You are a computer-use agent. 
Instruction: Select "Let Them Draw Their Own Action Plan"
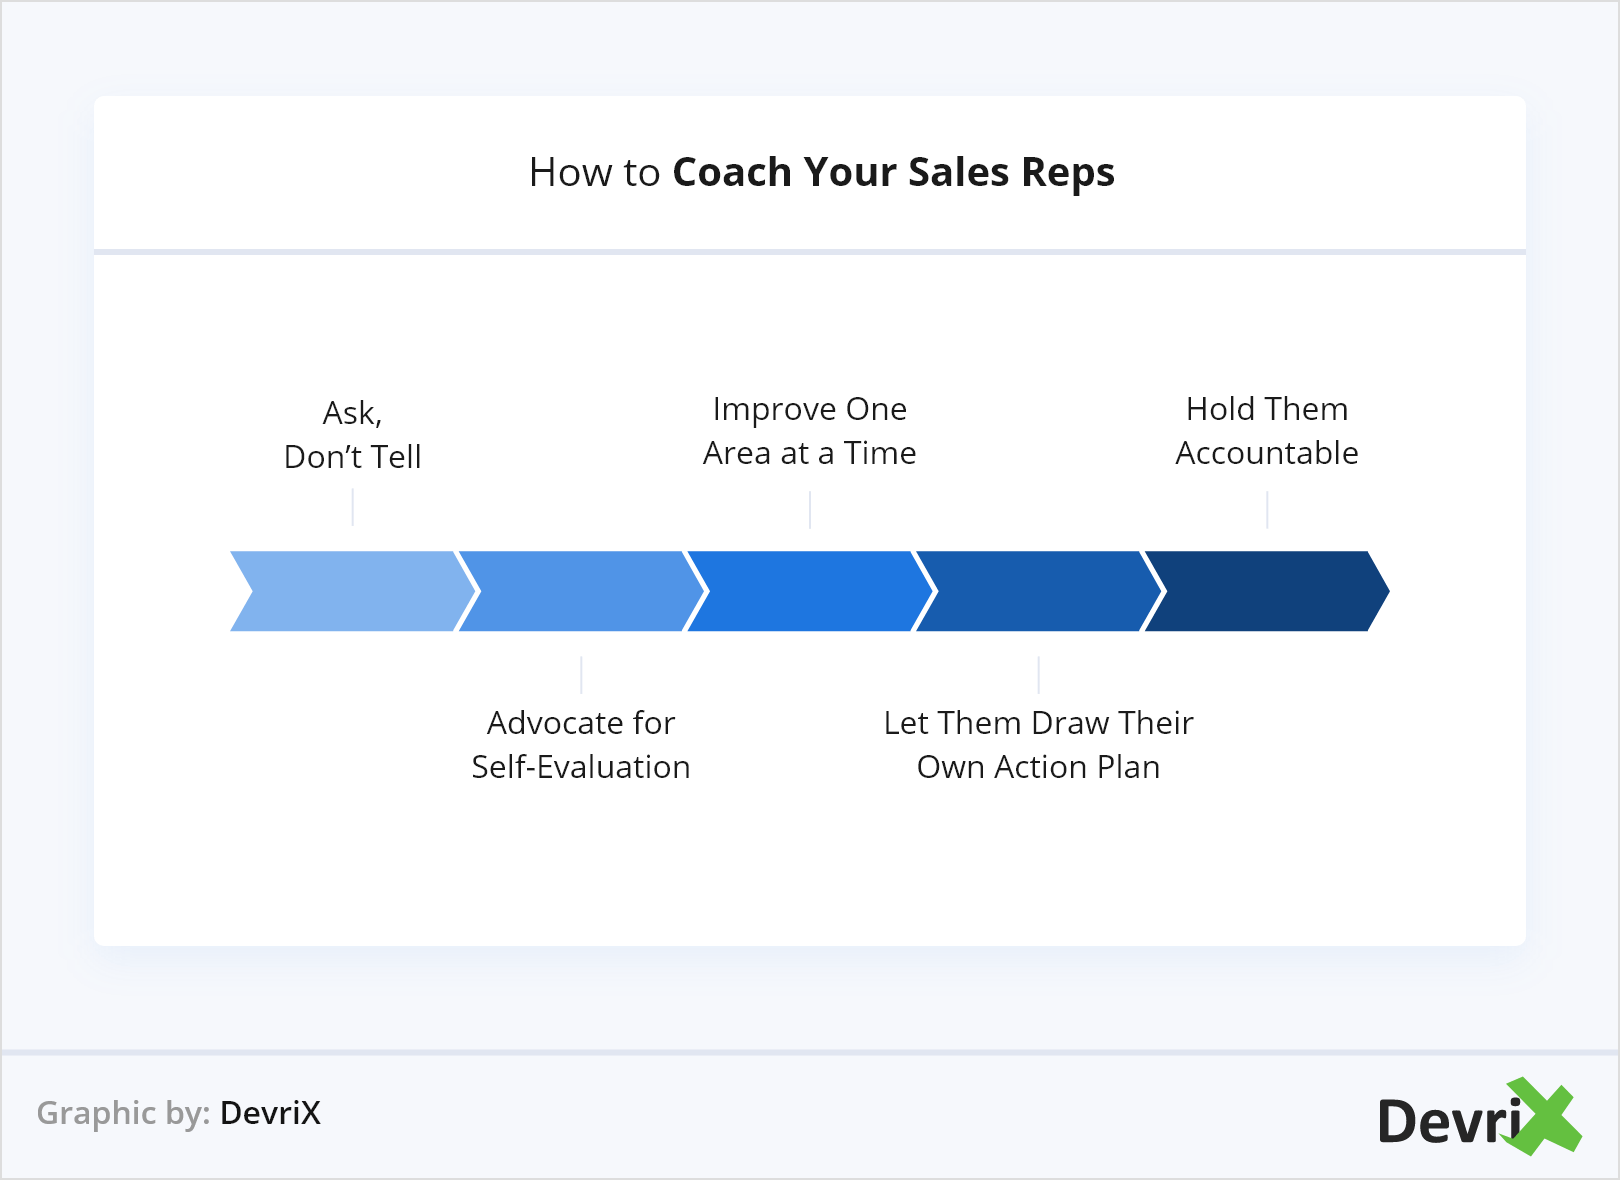pyautogui.click(x=1038, y=745)
